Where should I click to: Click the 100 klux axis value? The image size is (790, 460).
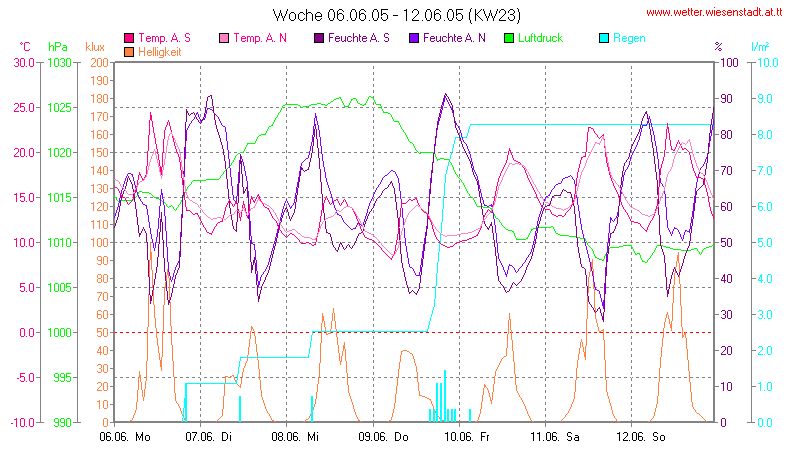tap(99, 243)
